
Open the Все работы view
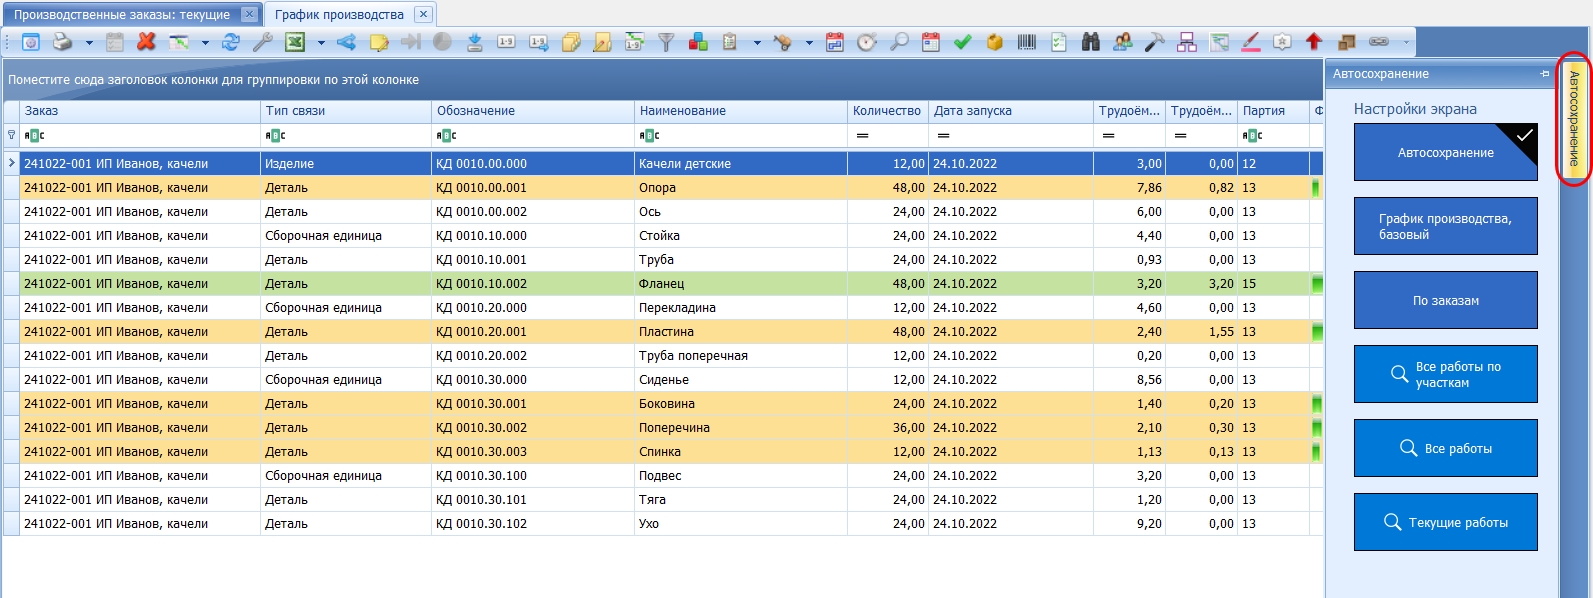click(x=1446, y=449)
